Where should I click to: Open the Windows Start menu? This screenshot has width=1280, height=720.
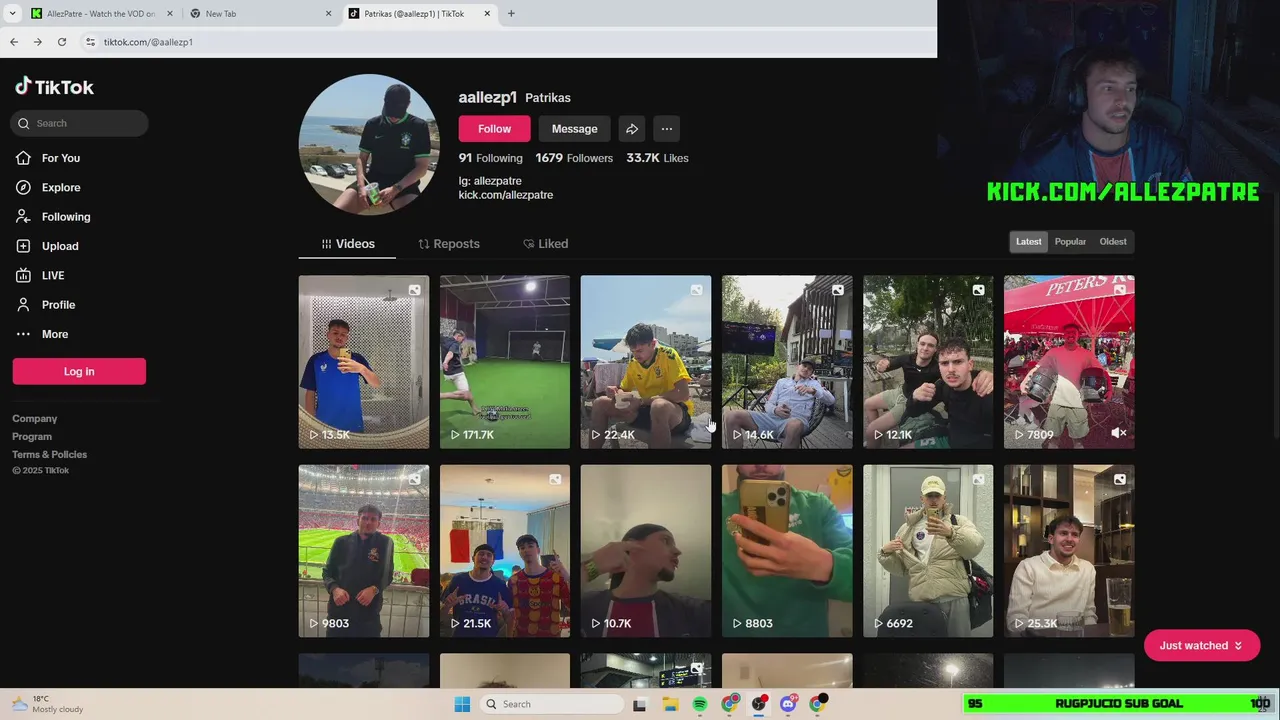click(x=462, y=704)
